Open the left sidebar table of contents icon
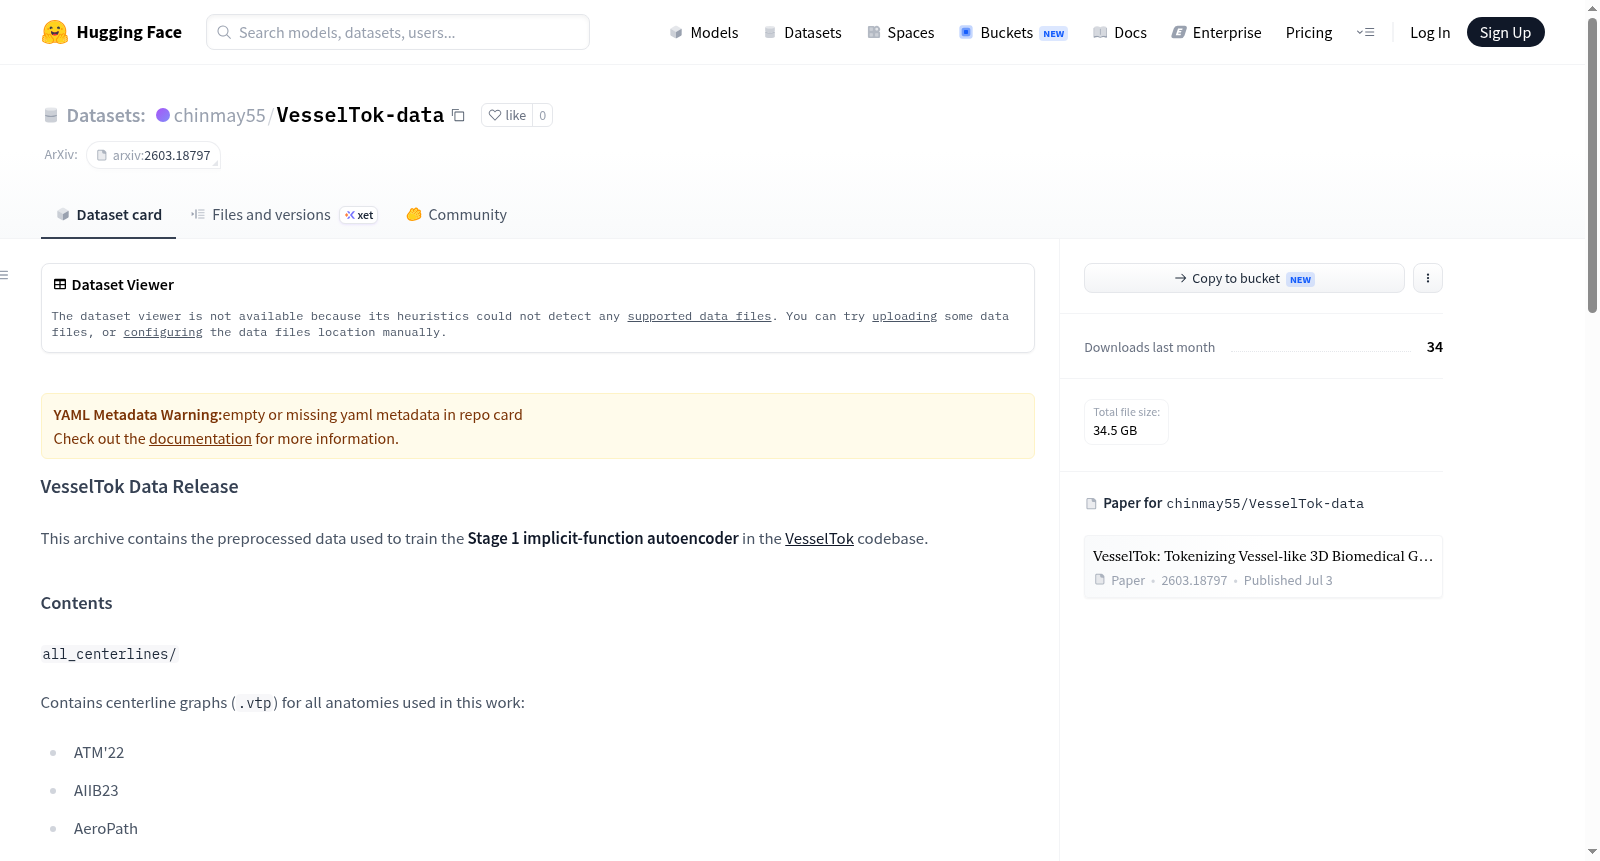Image resolution: width=1600 pixels, height=861 pixels. point(5,275)
